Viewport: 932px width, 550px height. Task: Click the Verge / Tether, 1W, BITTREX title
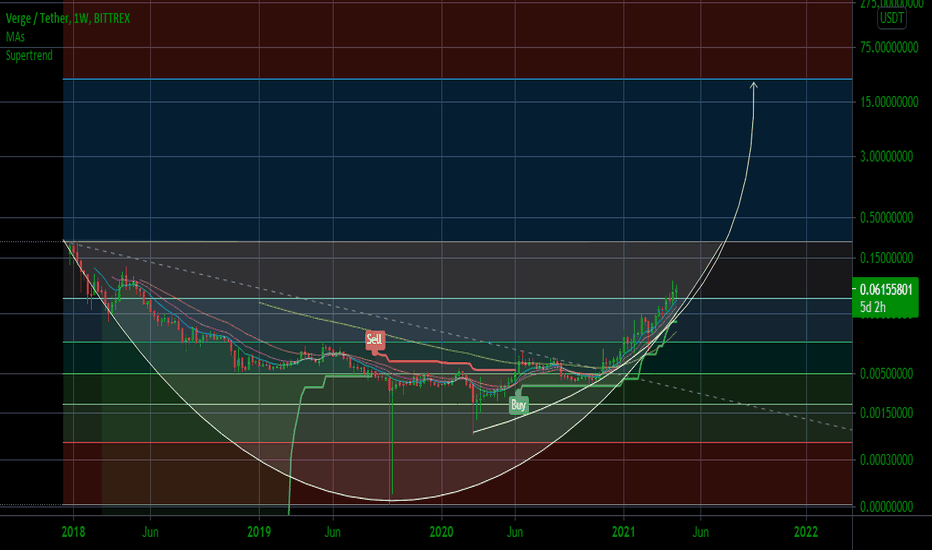[x=68, y=18]
